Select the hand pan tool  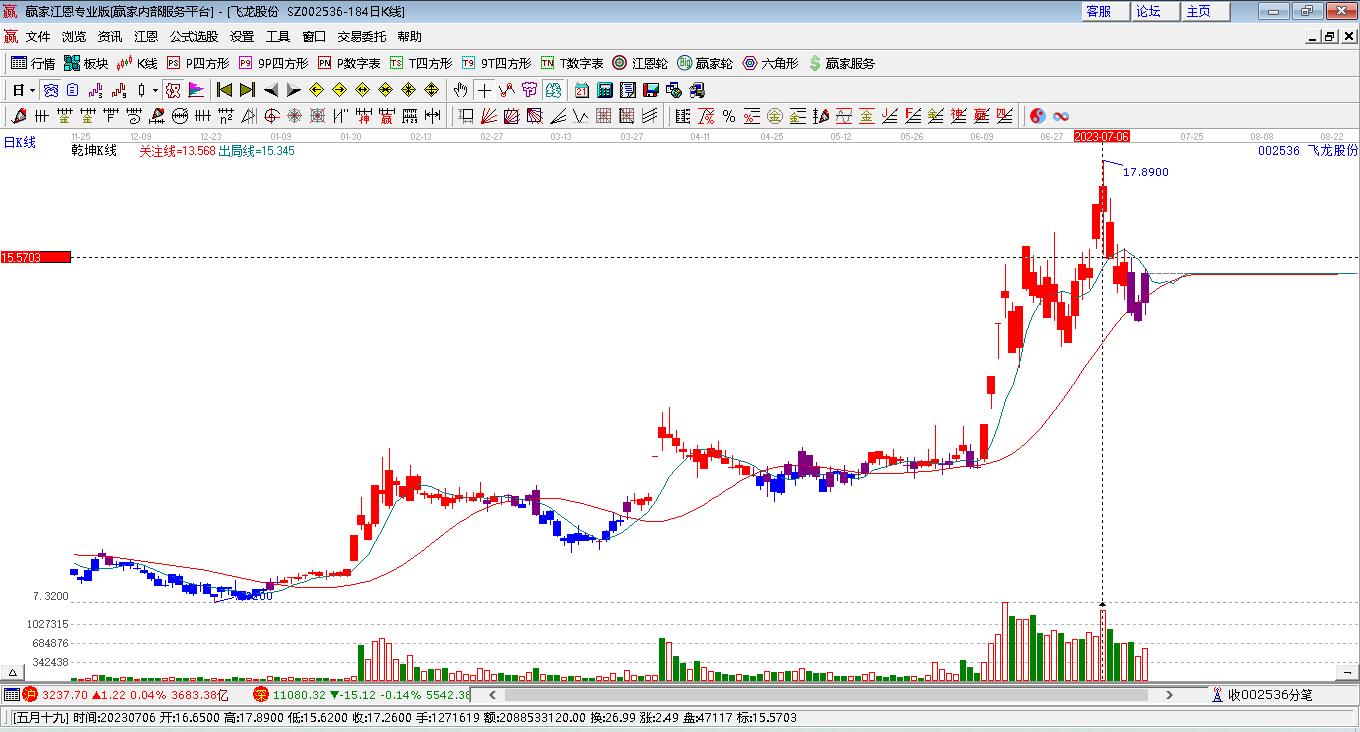[460, 90]
